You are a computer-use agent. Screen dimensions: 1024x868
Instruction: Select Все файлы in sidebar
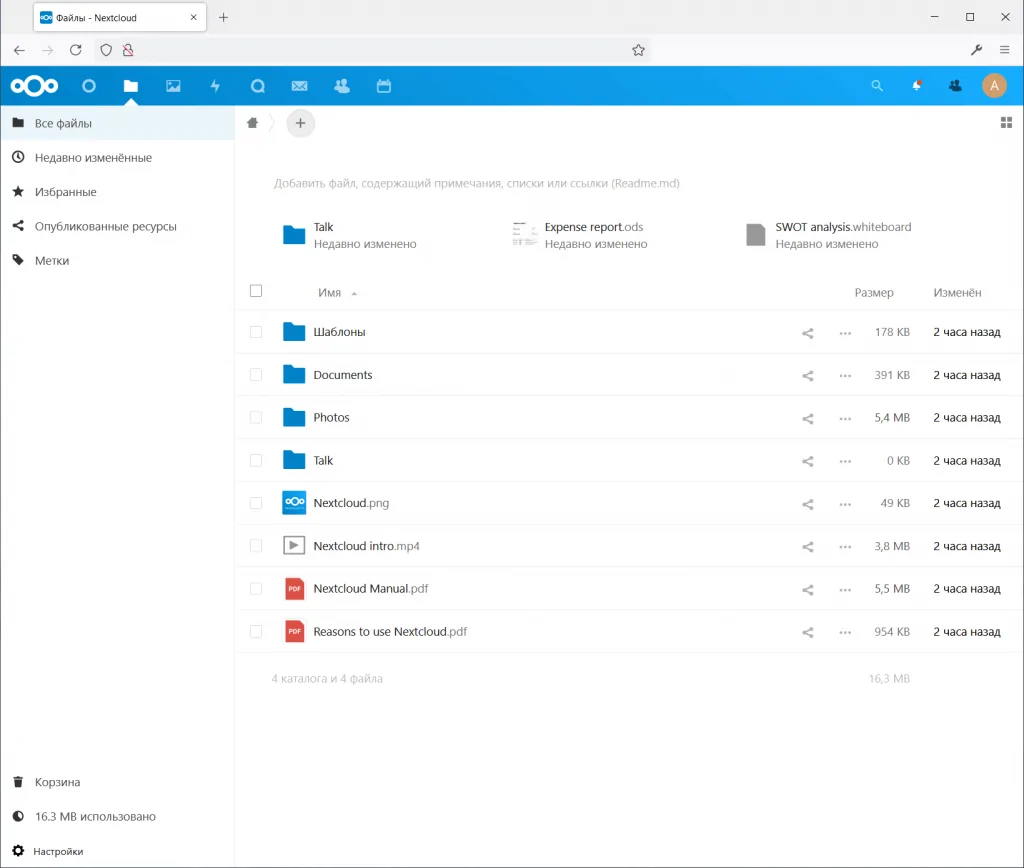[118, 123]
